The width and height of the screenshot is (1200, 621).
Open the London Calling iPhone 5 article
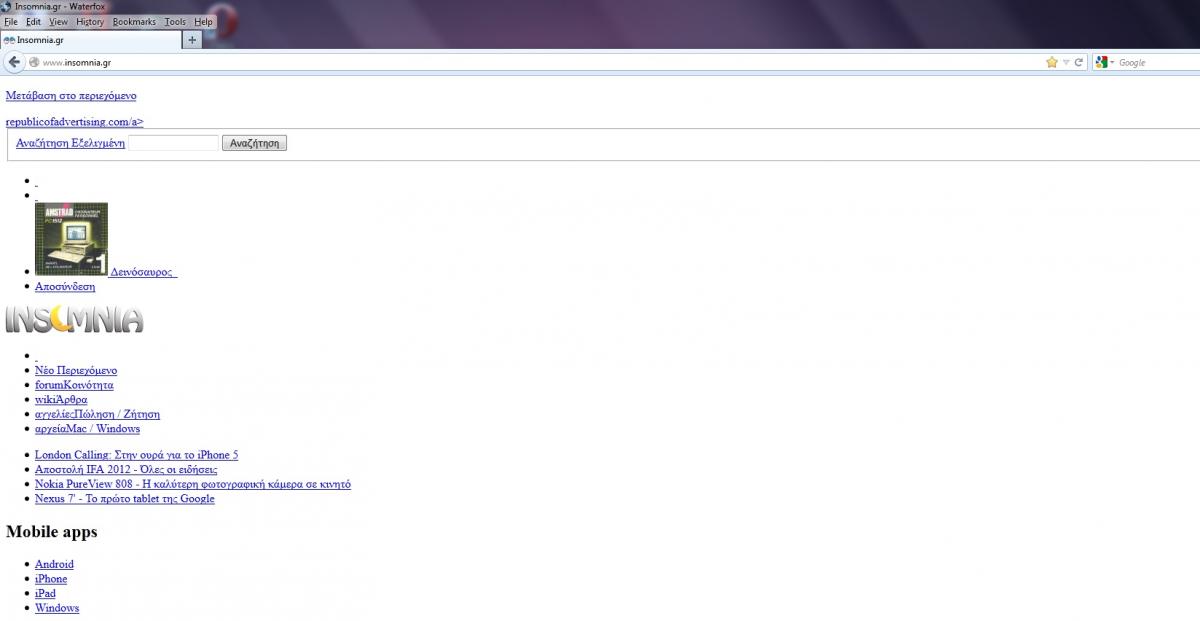pos(136,455)
